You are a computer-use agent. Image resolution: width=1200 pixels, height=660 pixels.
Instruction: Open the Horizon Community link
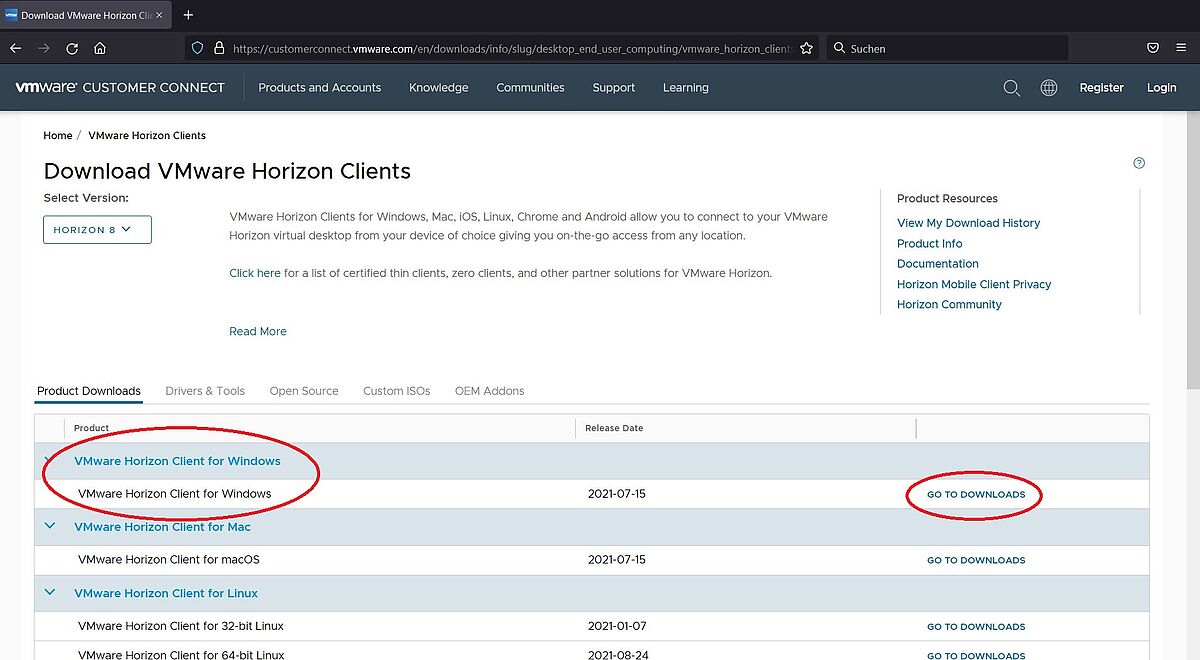coord(950,304)
